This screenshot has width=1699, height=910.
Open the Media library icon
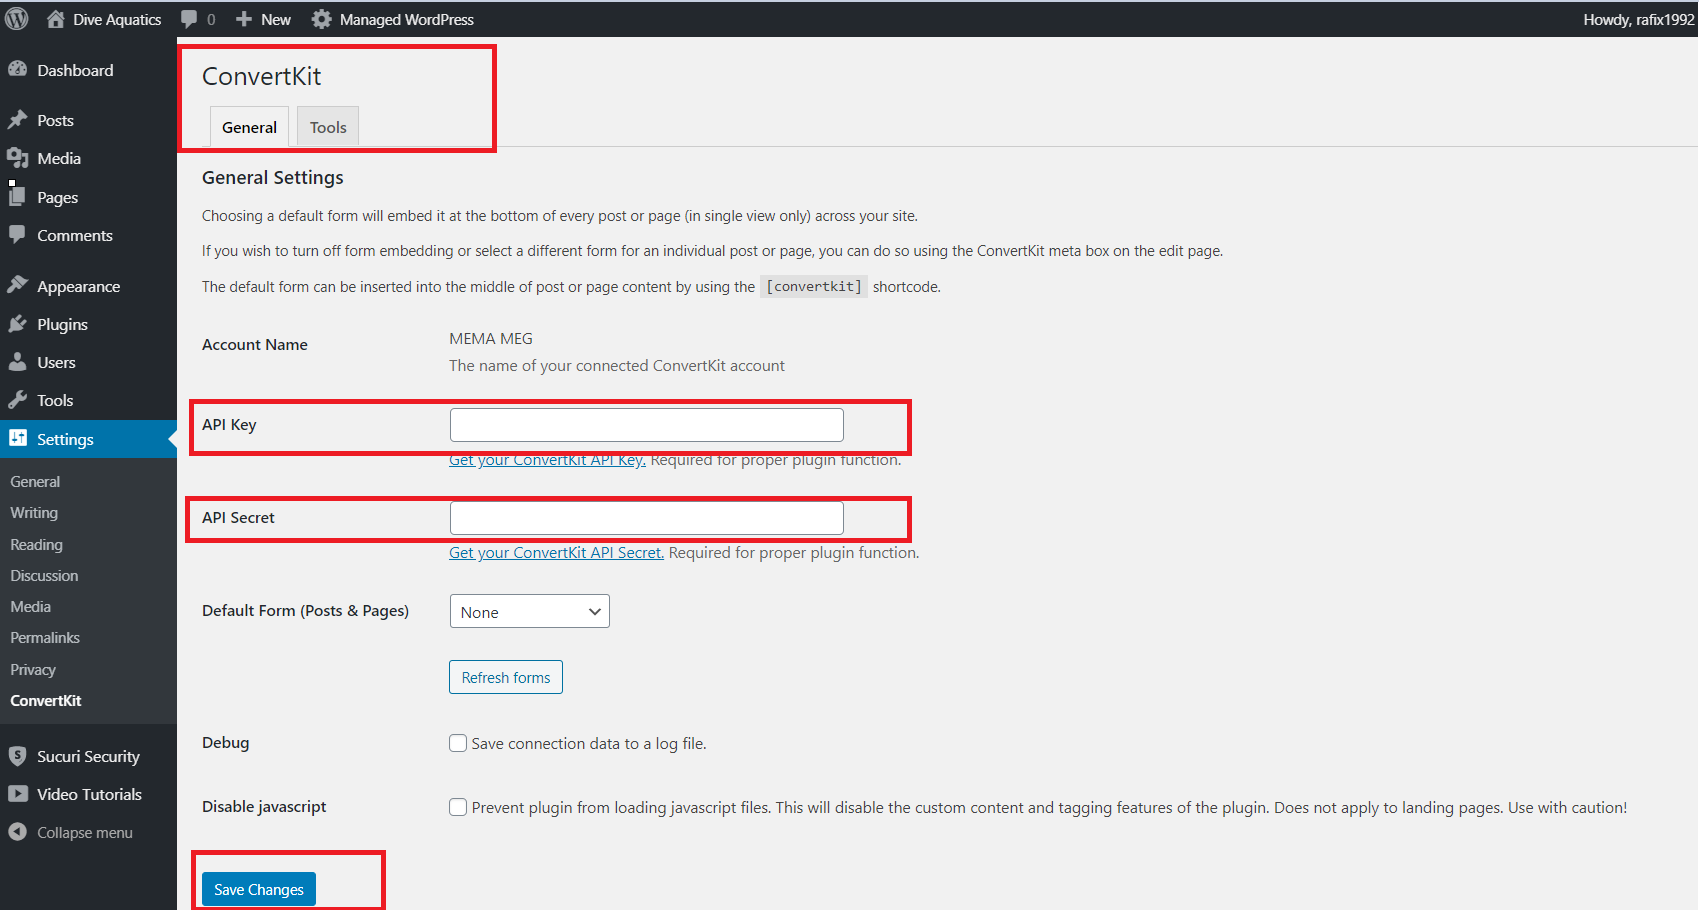[x=19, y=157]
